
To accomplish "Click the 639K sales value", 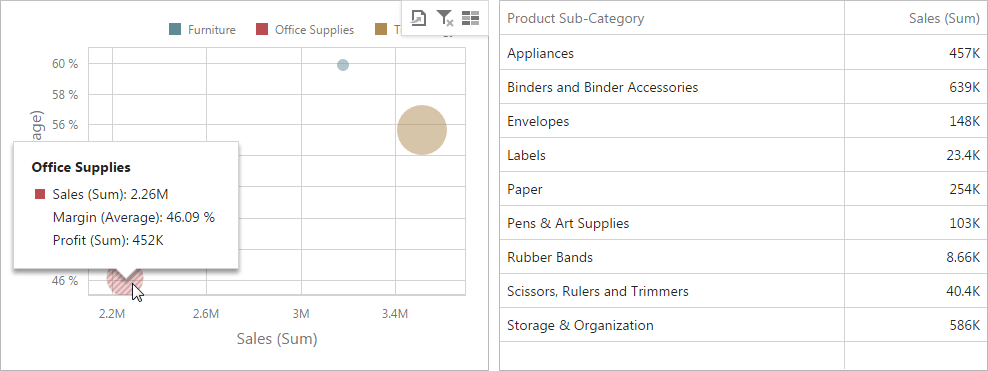I will pyautogui.click(x=964, y=87).
